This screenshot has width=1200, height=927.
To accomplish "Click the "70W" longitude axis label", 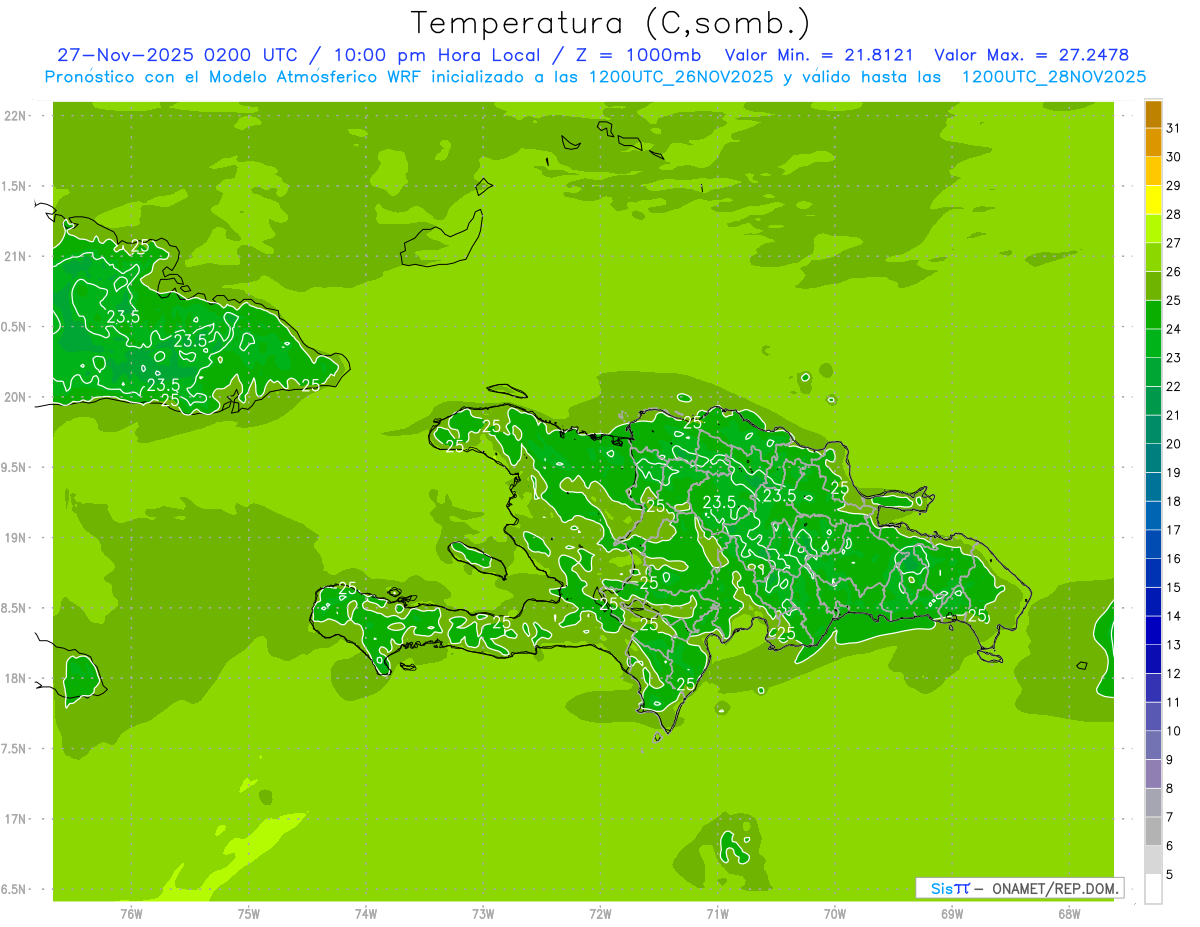I will coord(834,914).
